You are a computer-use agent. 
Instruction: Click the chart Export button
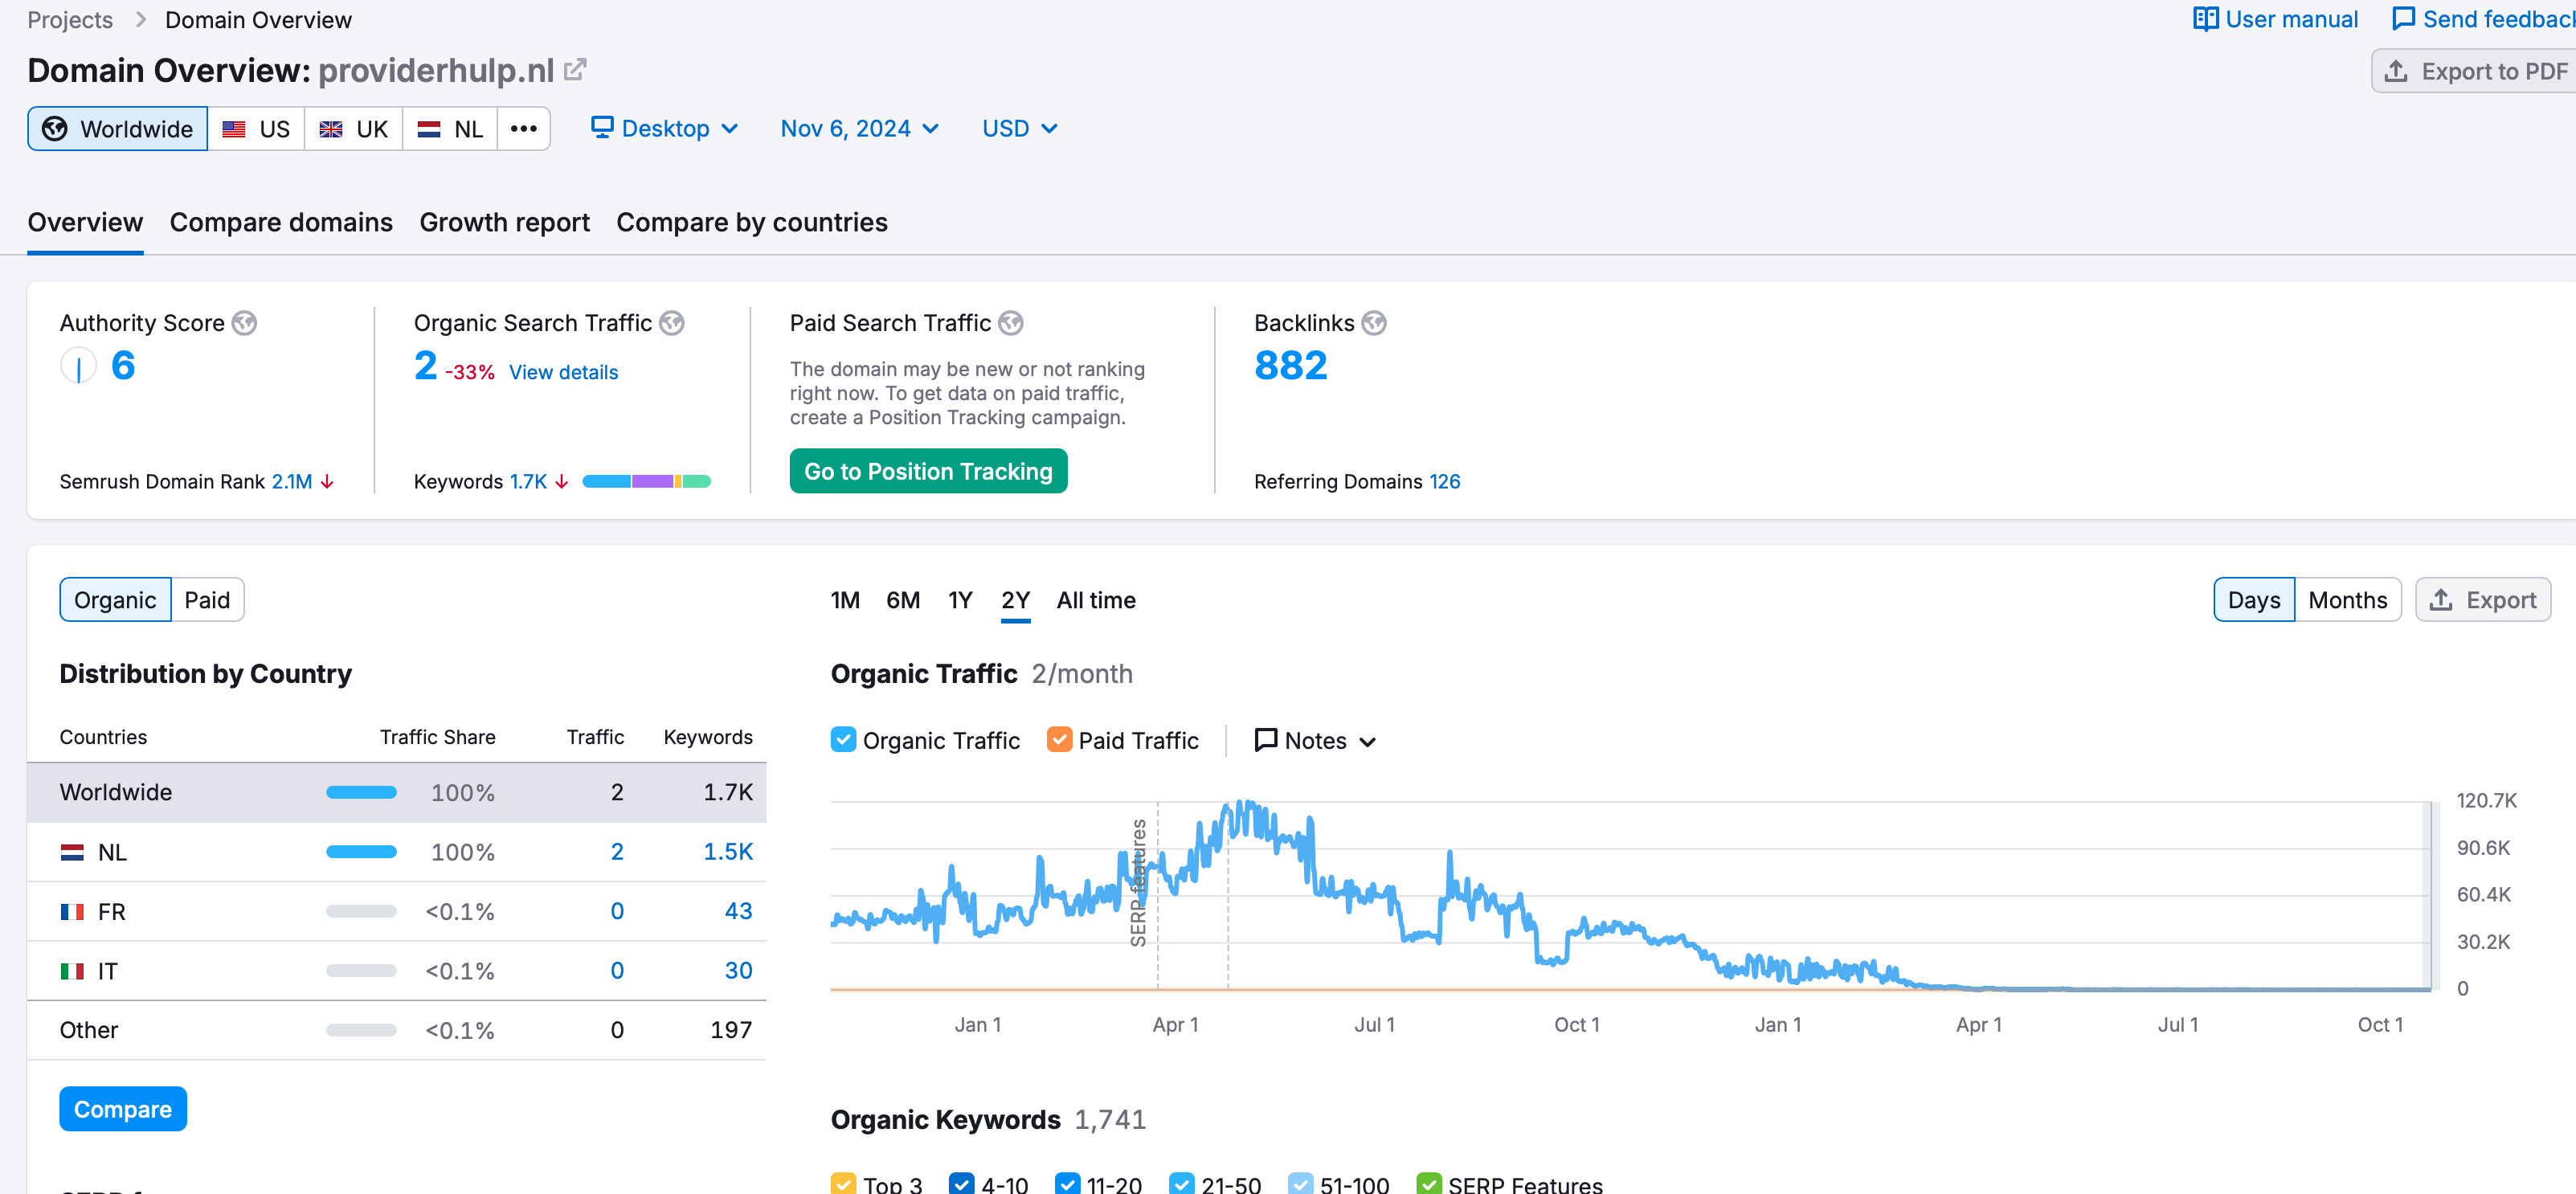click(x=2483, y=600)
